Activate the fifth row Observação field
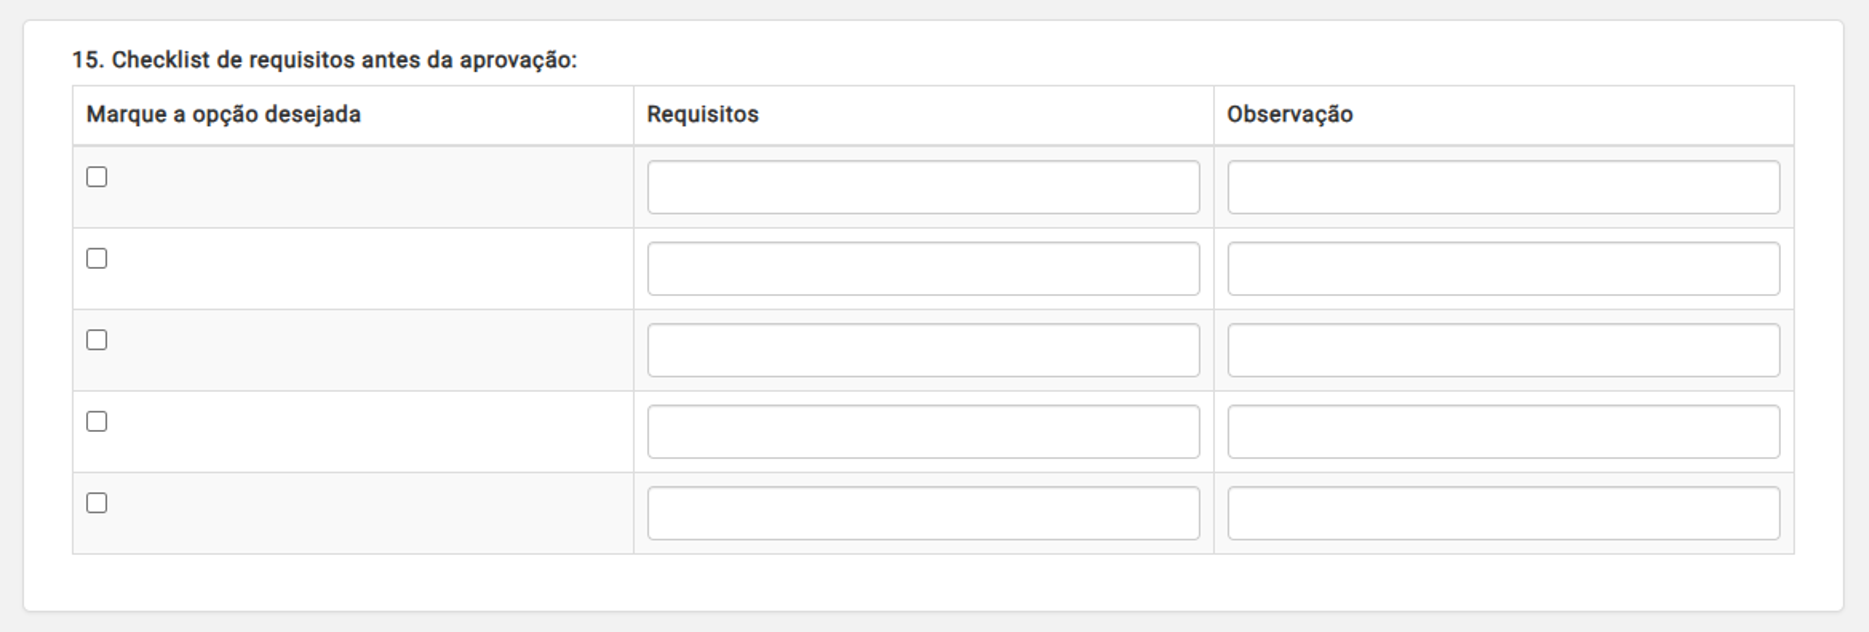The width and height of the screenshot is (1869, 632). coord(1504,513)
